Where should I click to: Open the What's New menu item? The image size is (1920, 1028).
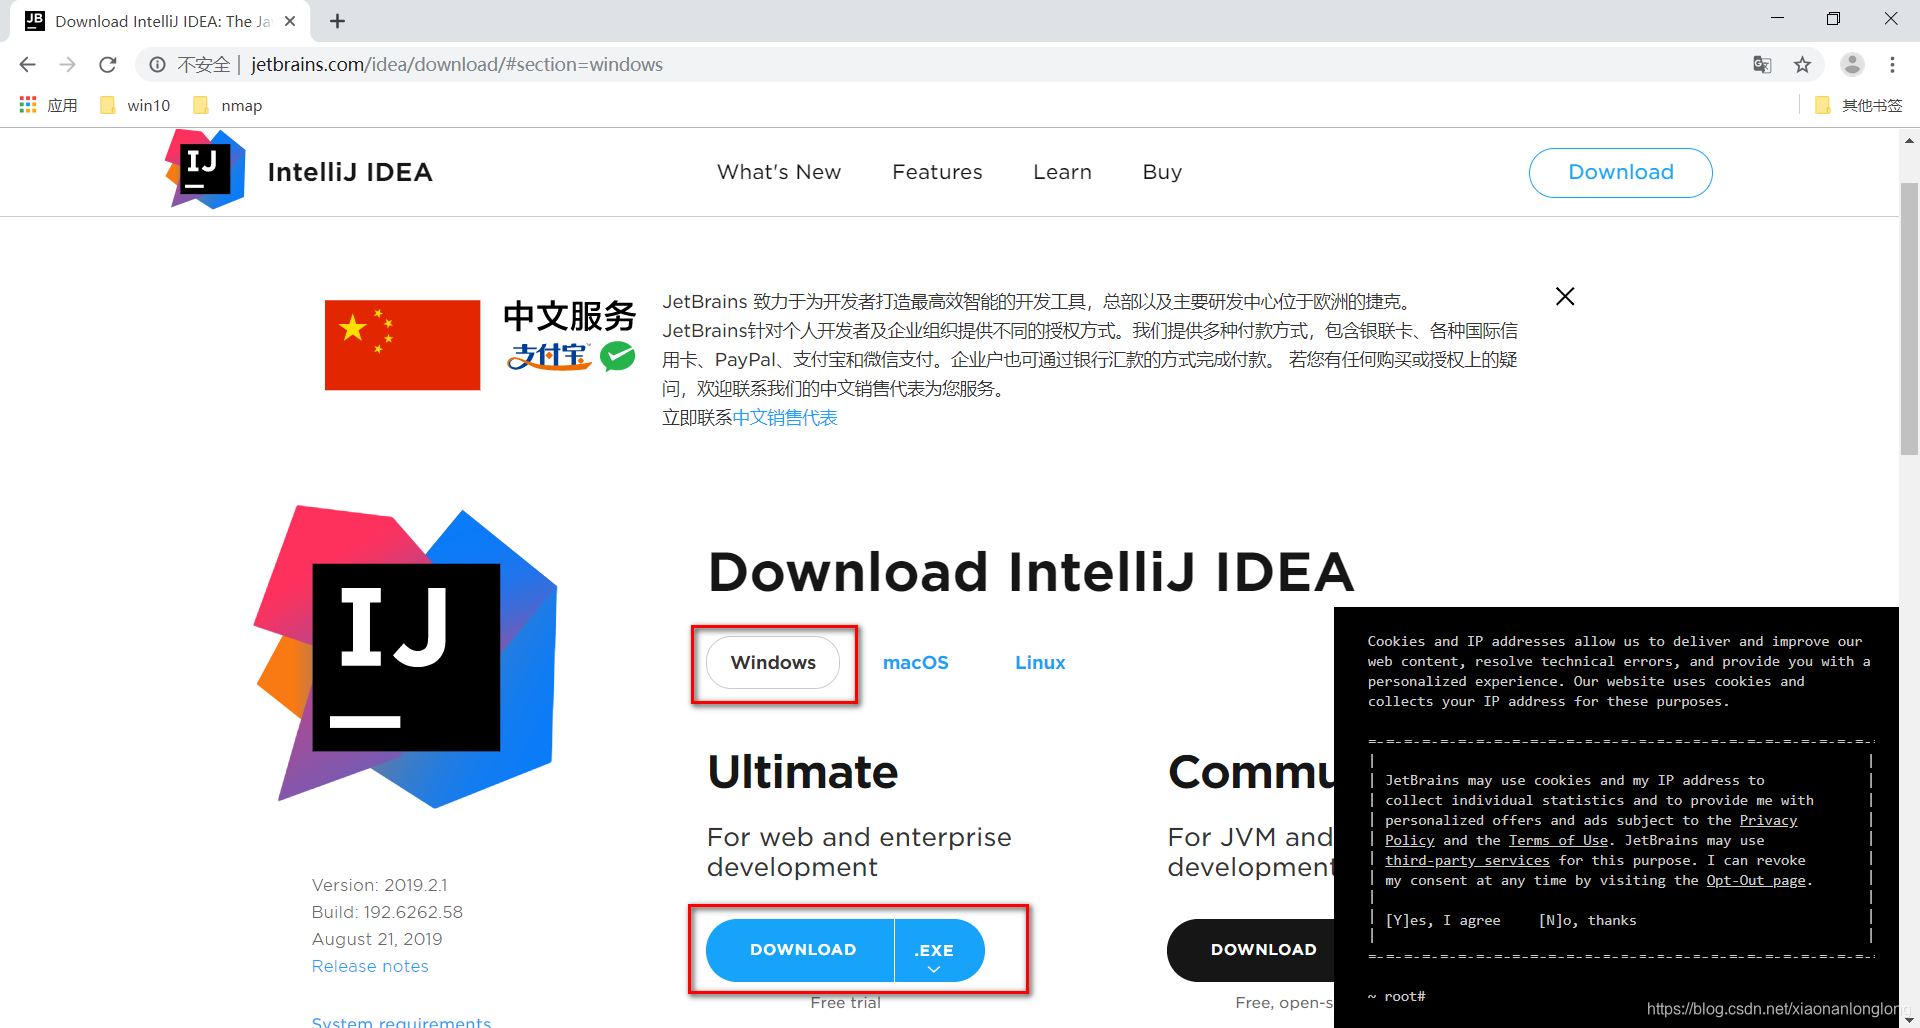coord(779,172)
